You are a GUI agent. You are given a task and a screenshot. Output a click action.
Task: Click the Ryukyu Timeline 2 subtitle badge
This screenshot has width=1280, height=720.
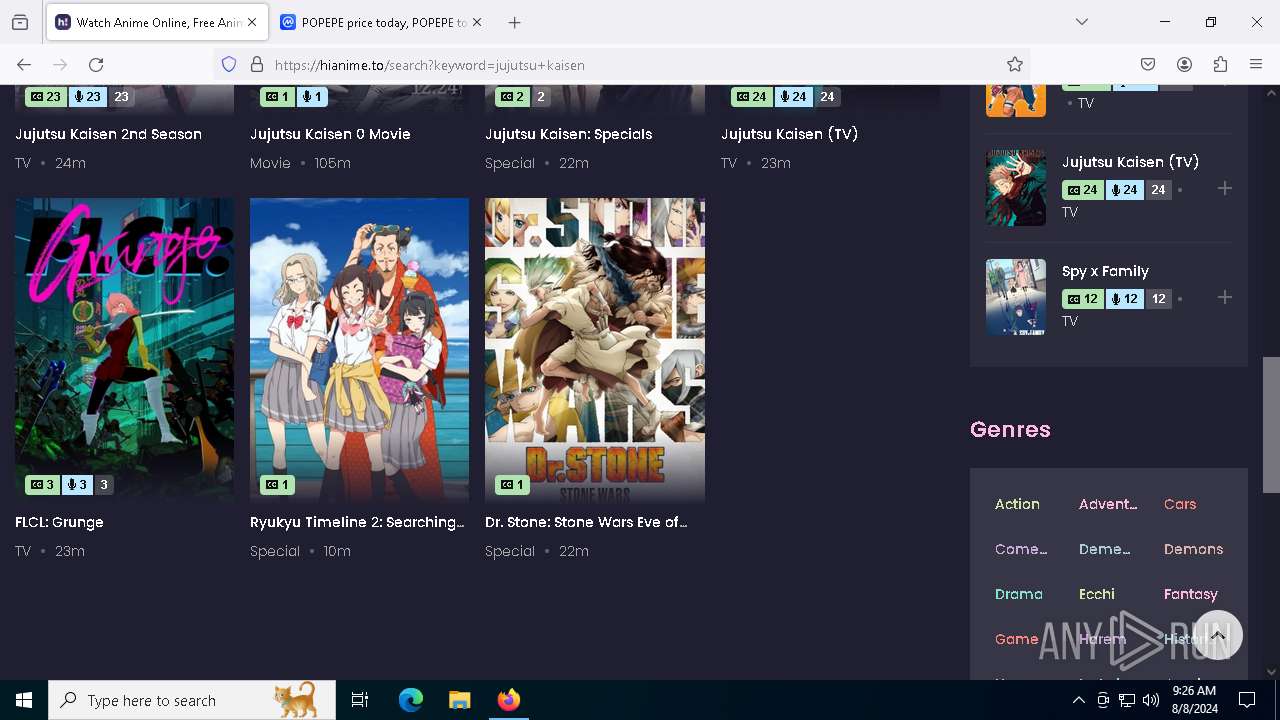point(277,485)
